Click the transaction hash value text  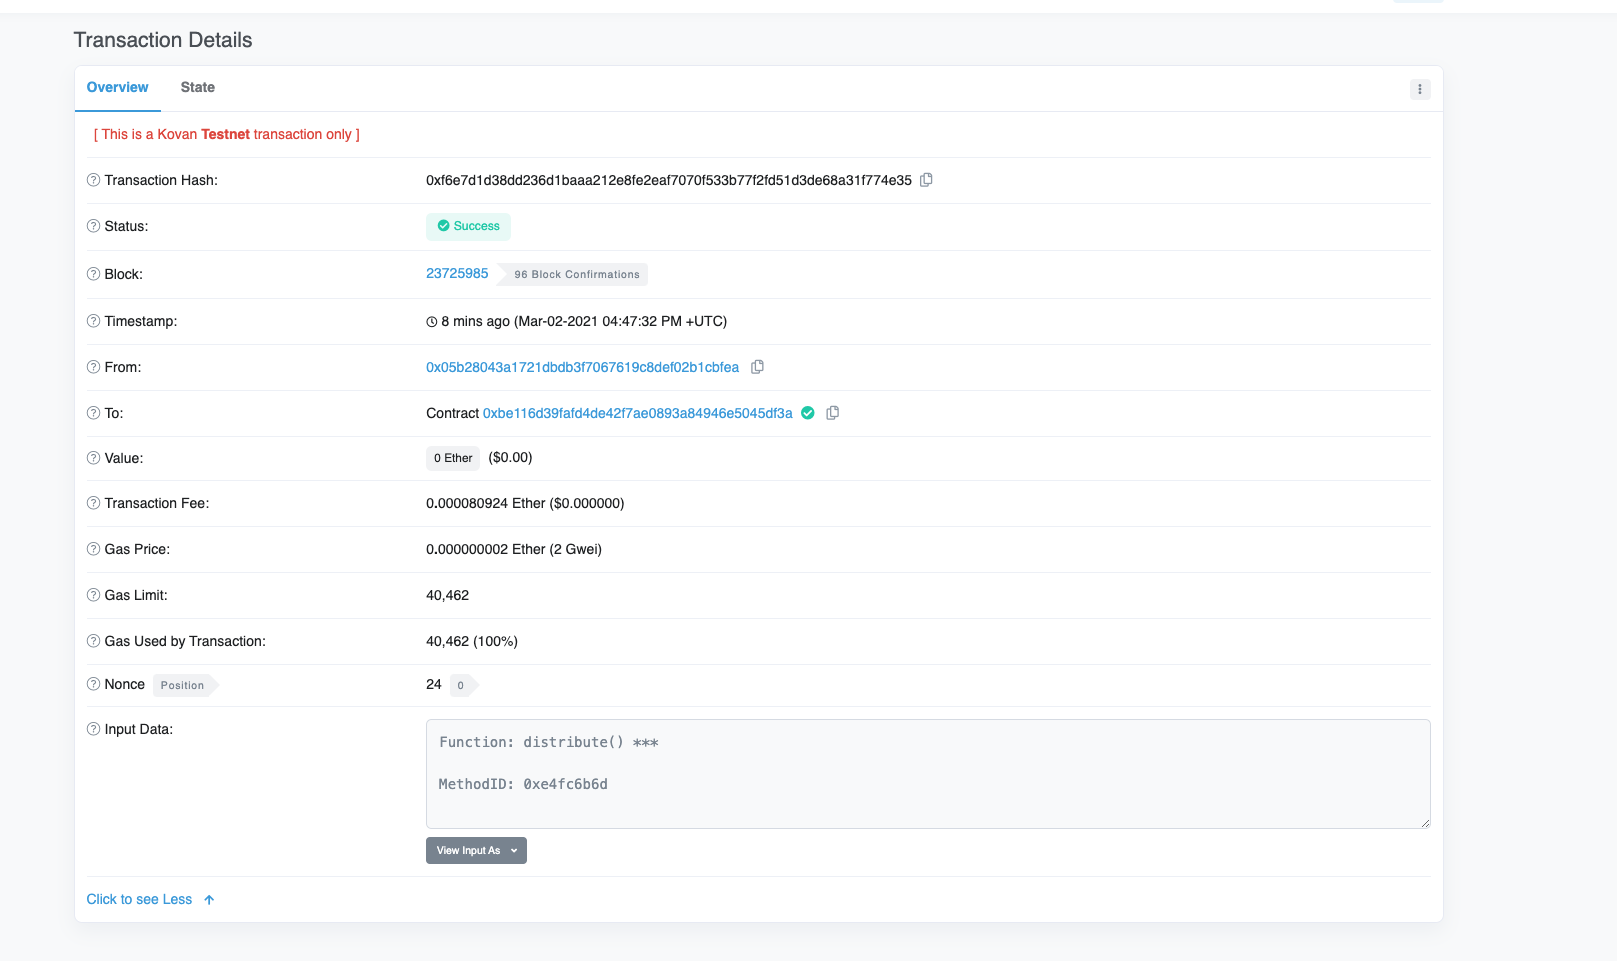[669, 180]
